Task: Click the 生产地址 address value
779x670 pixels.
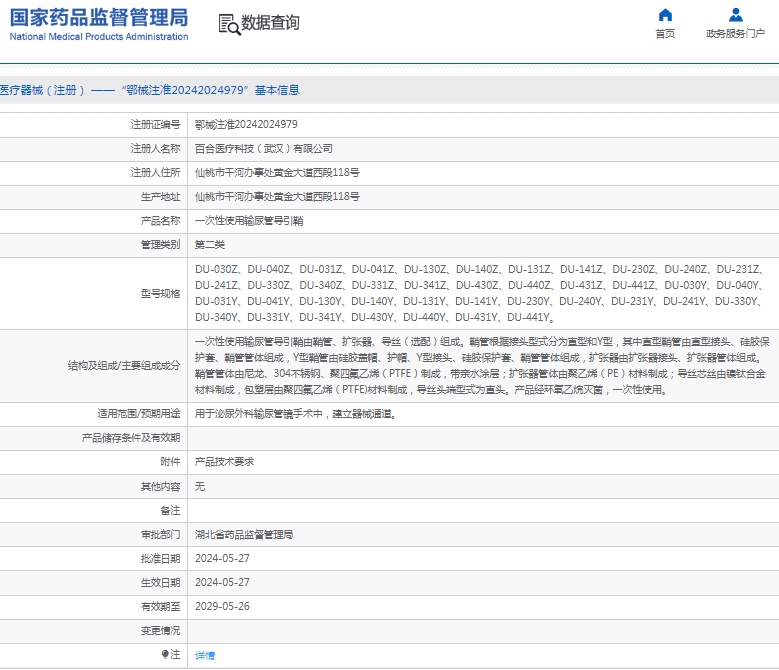Action: coord(277,197)
